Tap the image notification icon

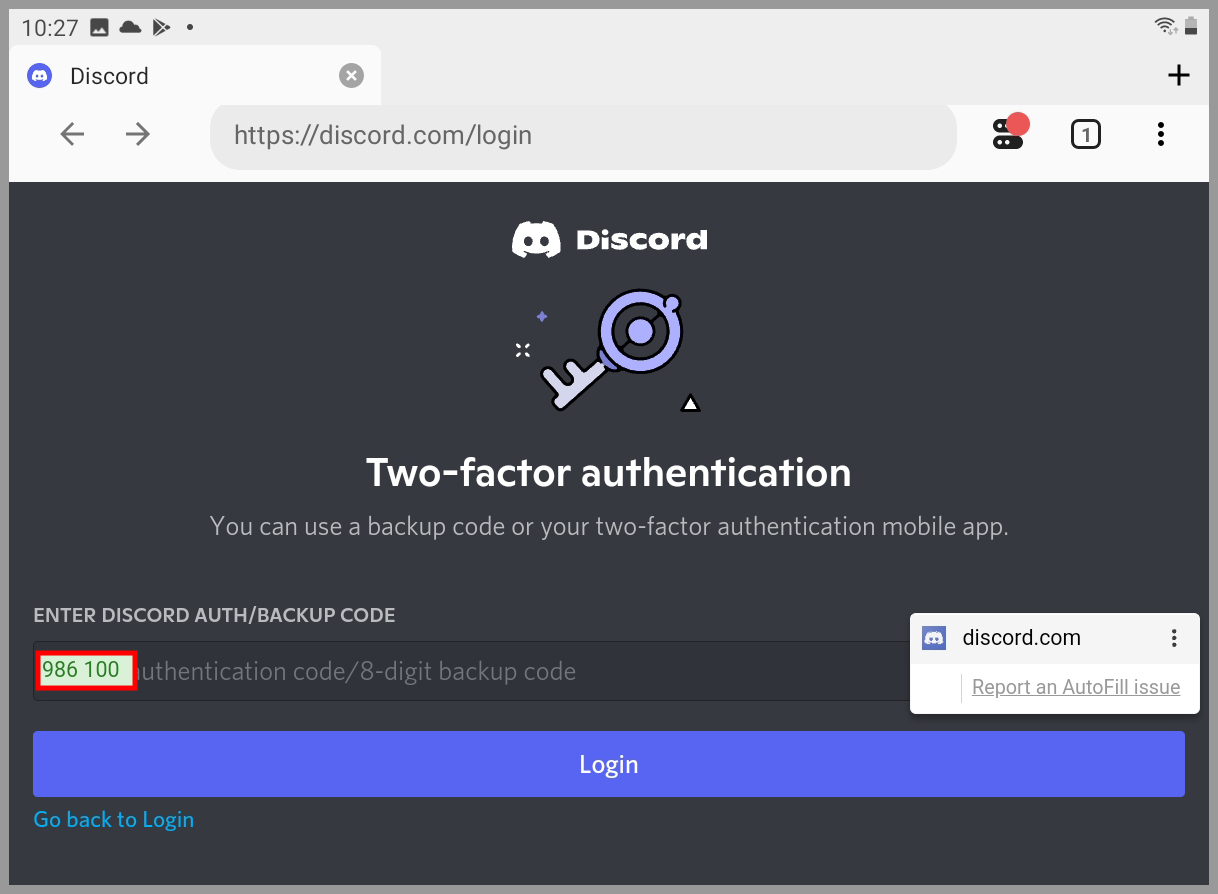click(x=99, y=28)
